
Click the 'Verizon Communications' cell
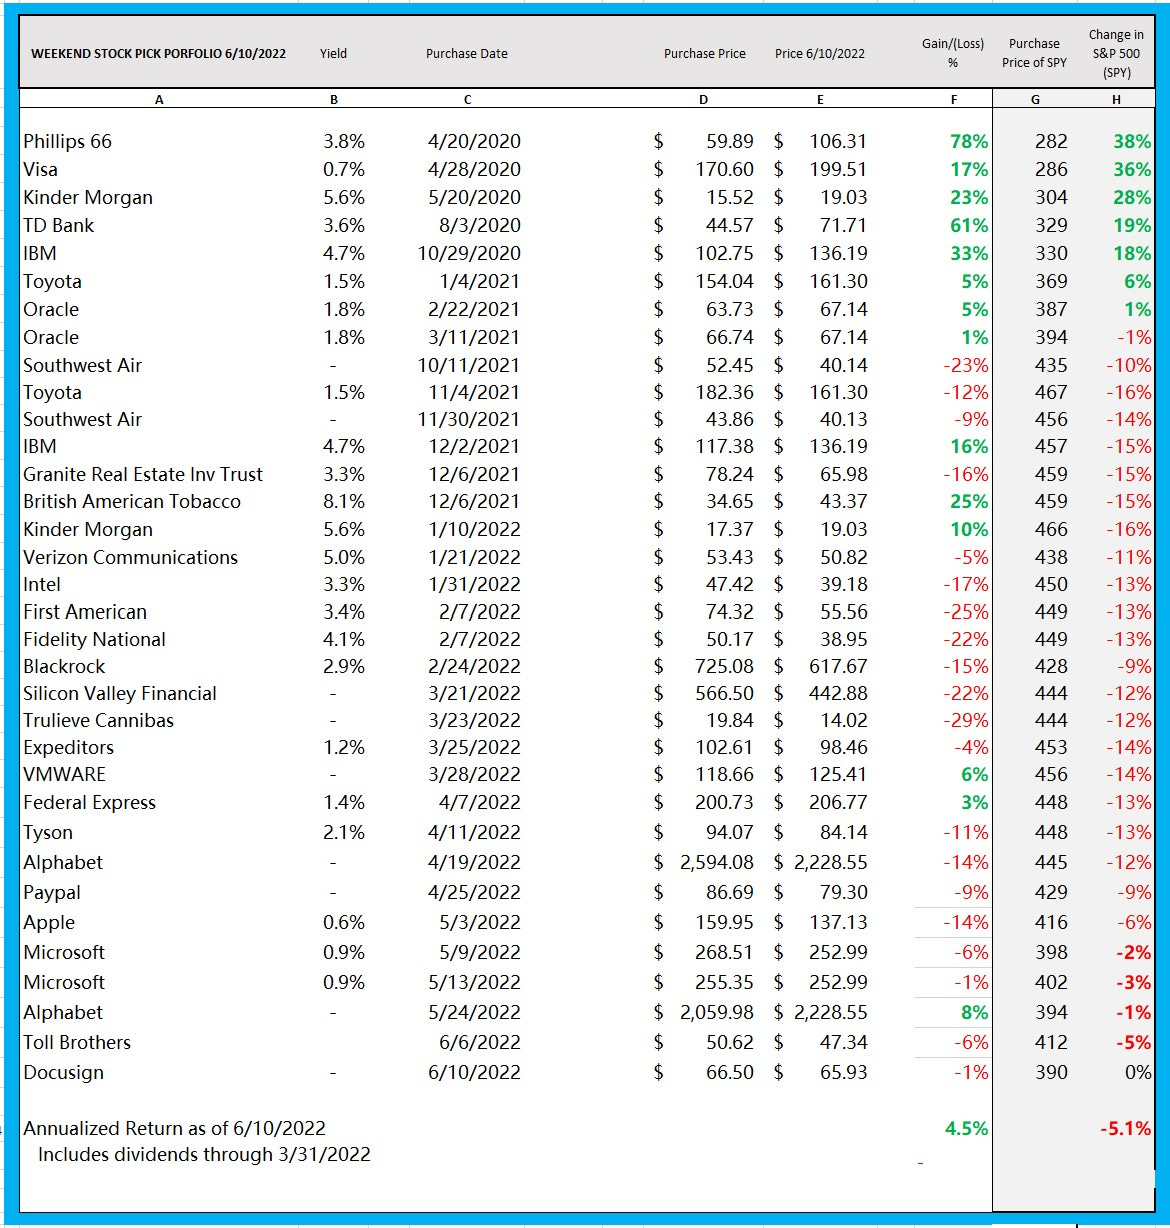click(130, 557)
